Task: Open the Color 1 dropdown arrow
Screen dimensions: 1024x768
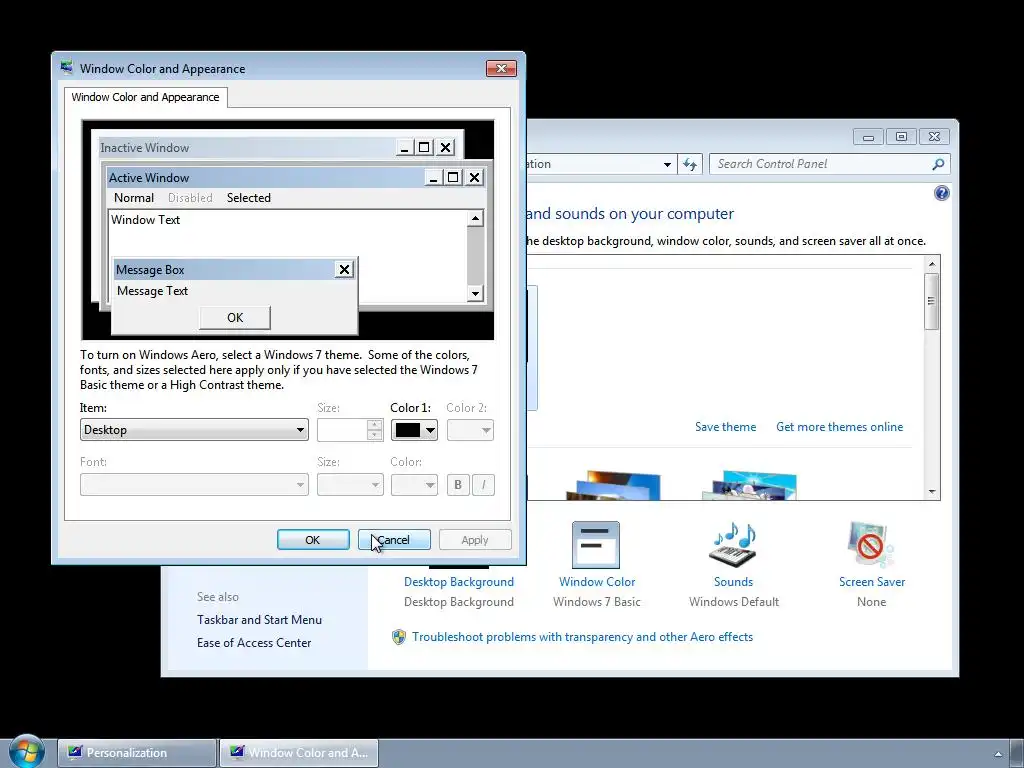Action: tap(430, 430)
